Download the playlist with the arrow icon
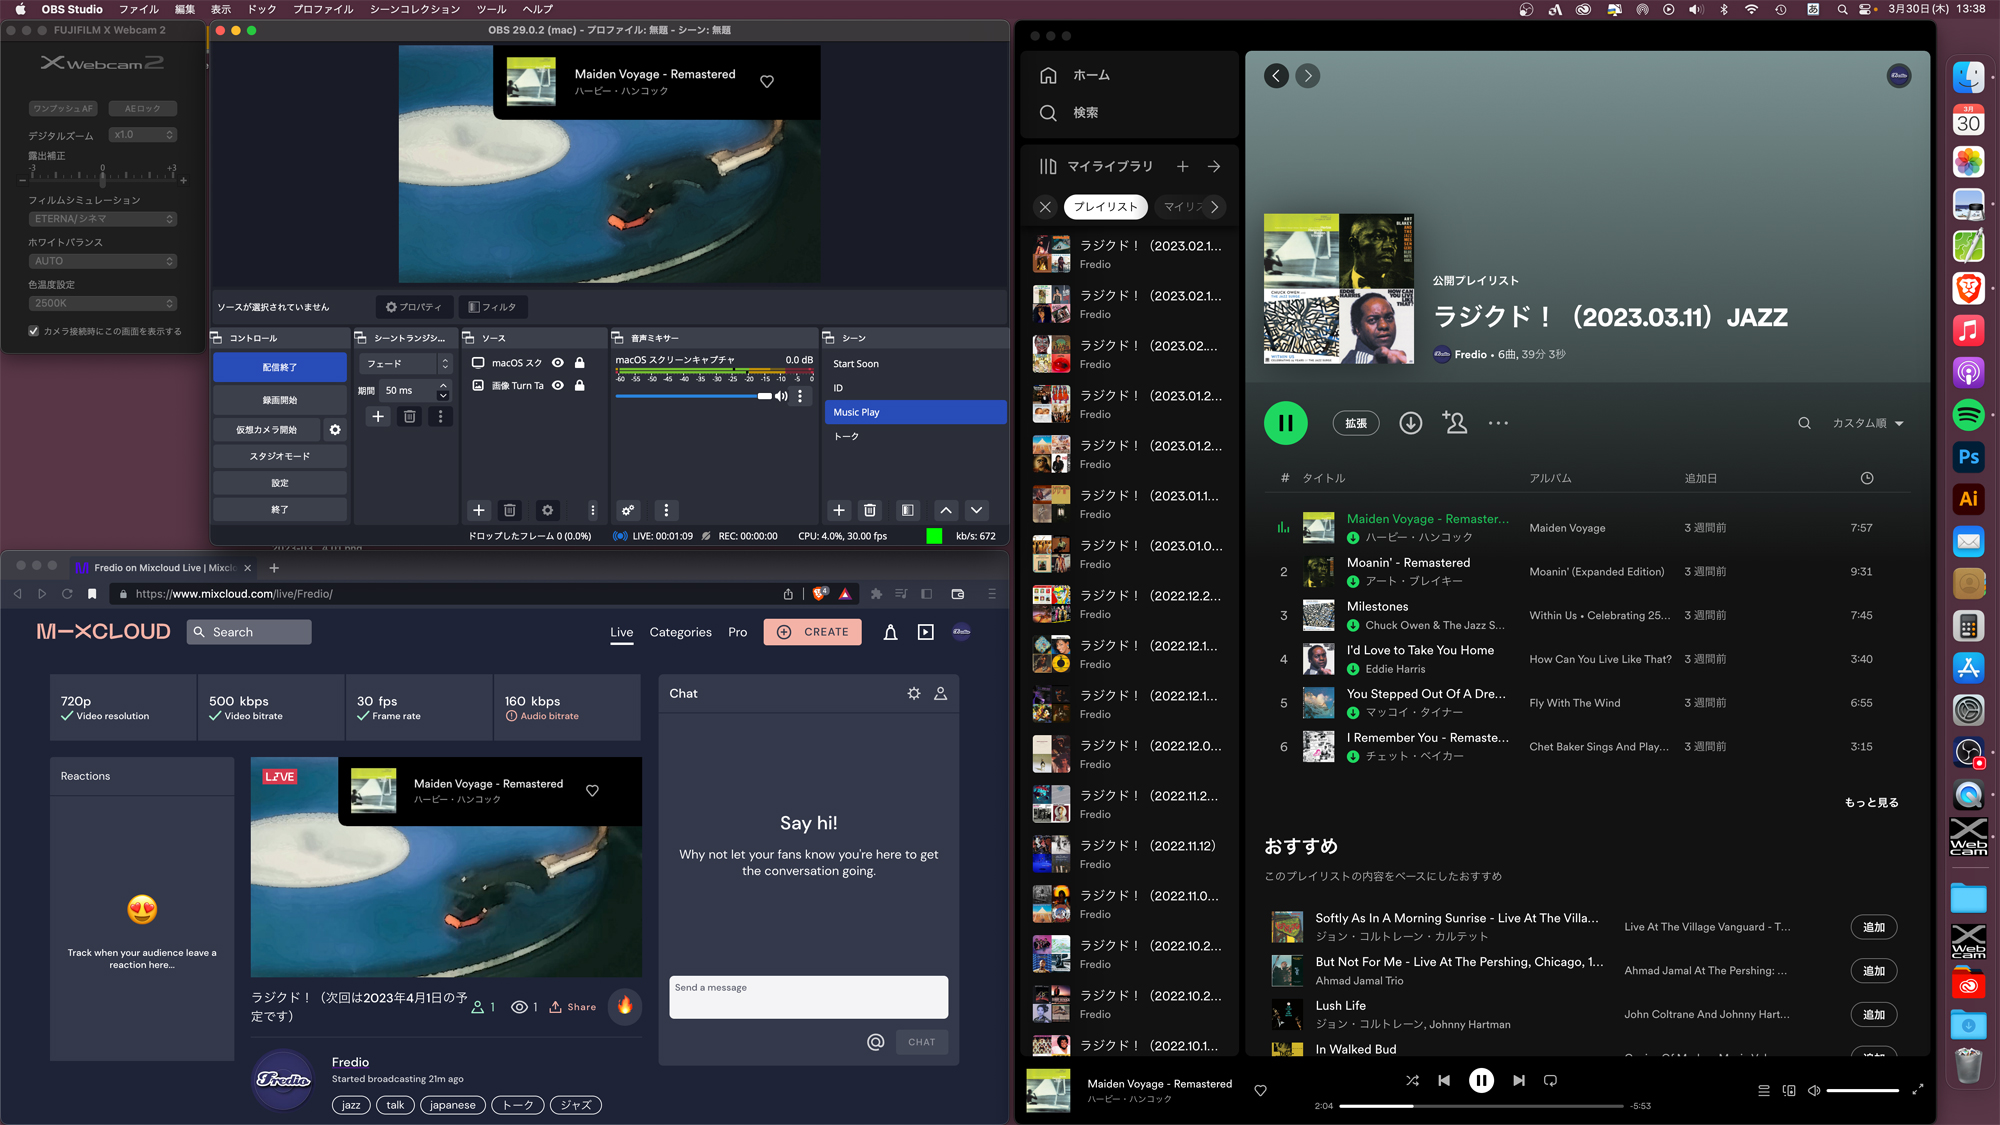The width and height of the screenshot is (2000, 1125). pos(1410,423)
